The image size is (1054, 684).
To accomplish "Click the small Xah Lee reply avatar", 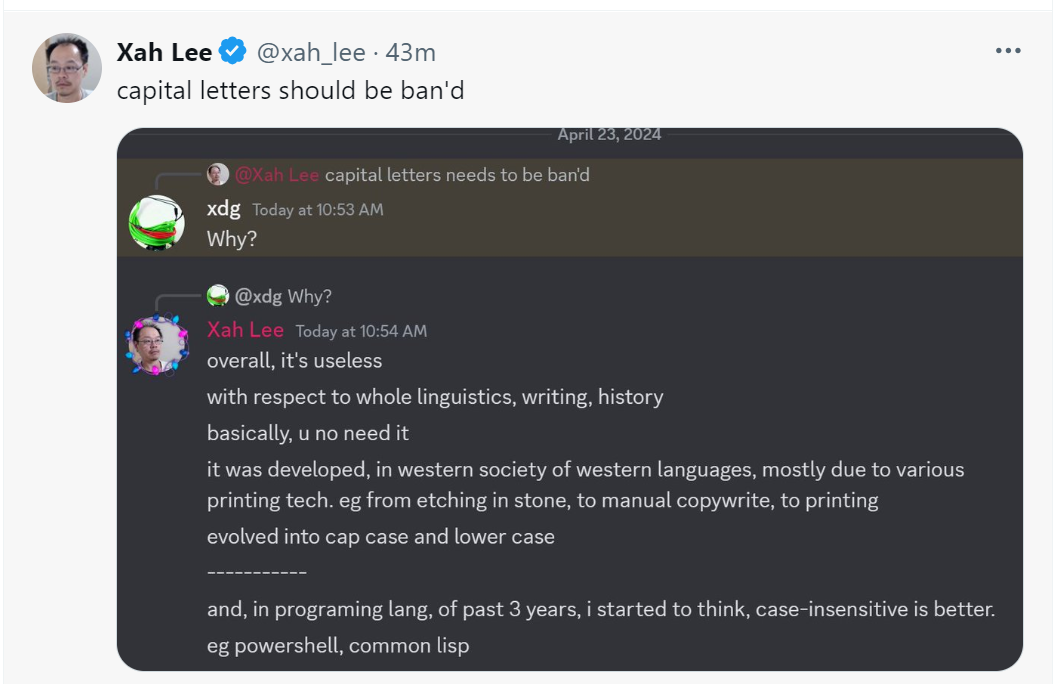I will click(x=218, y=174).
